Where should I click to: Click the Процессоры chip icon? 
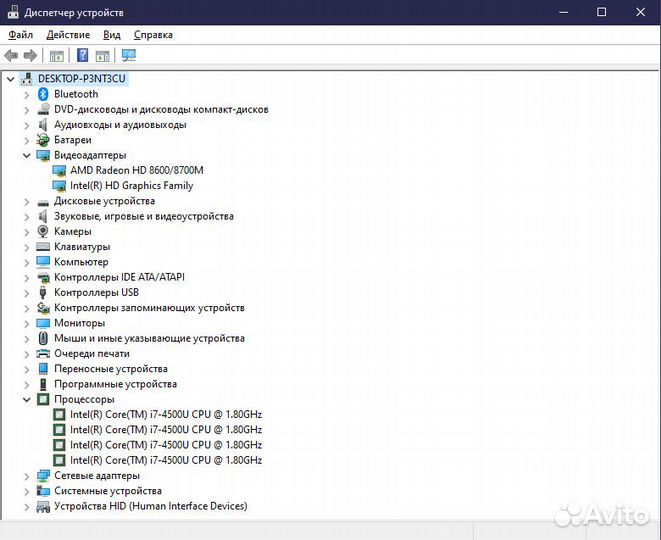pos(43,399)
